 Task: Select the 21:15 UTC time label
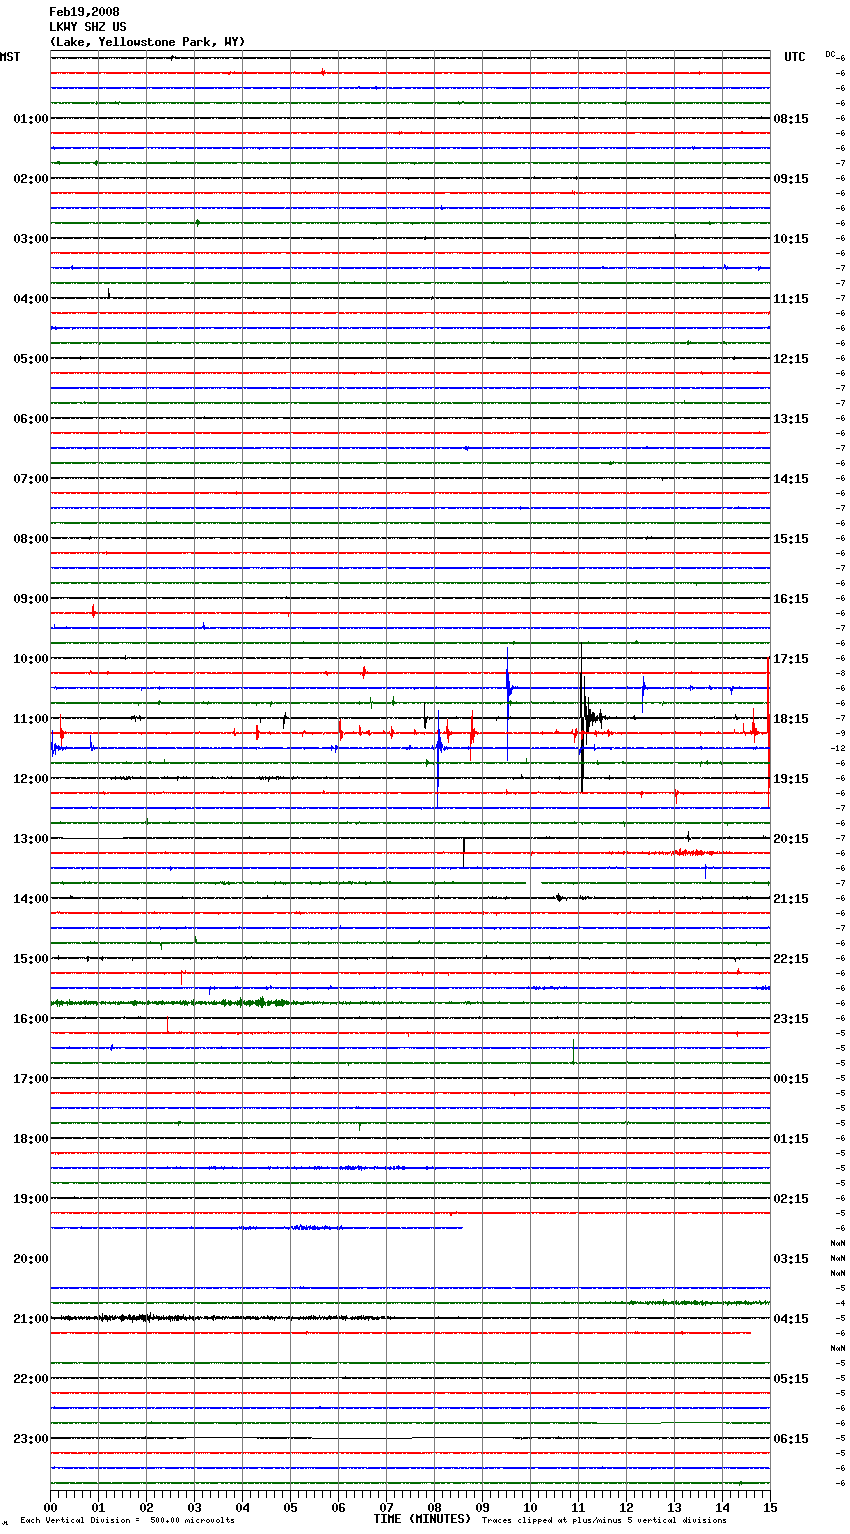click(x=791, y=899)
